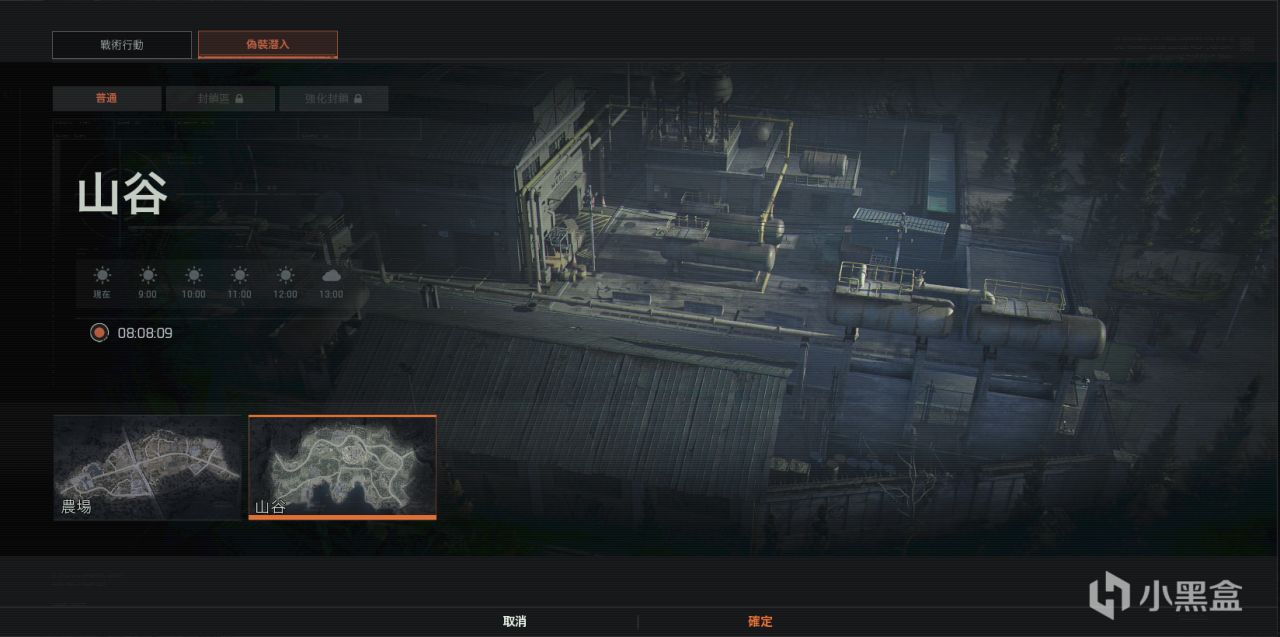Switch to the 戰術行動 tab
The image size is (1280, 637).
pyautogui.click(x=122, y=45)
